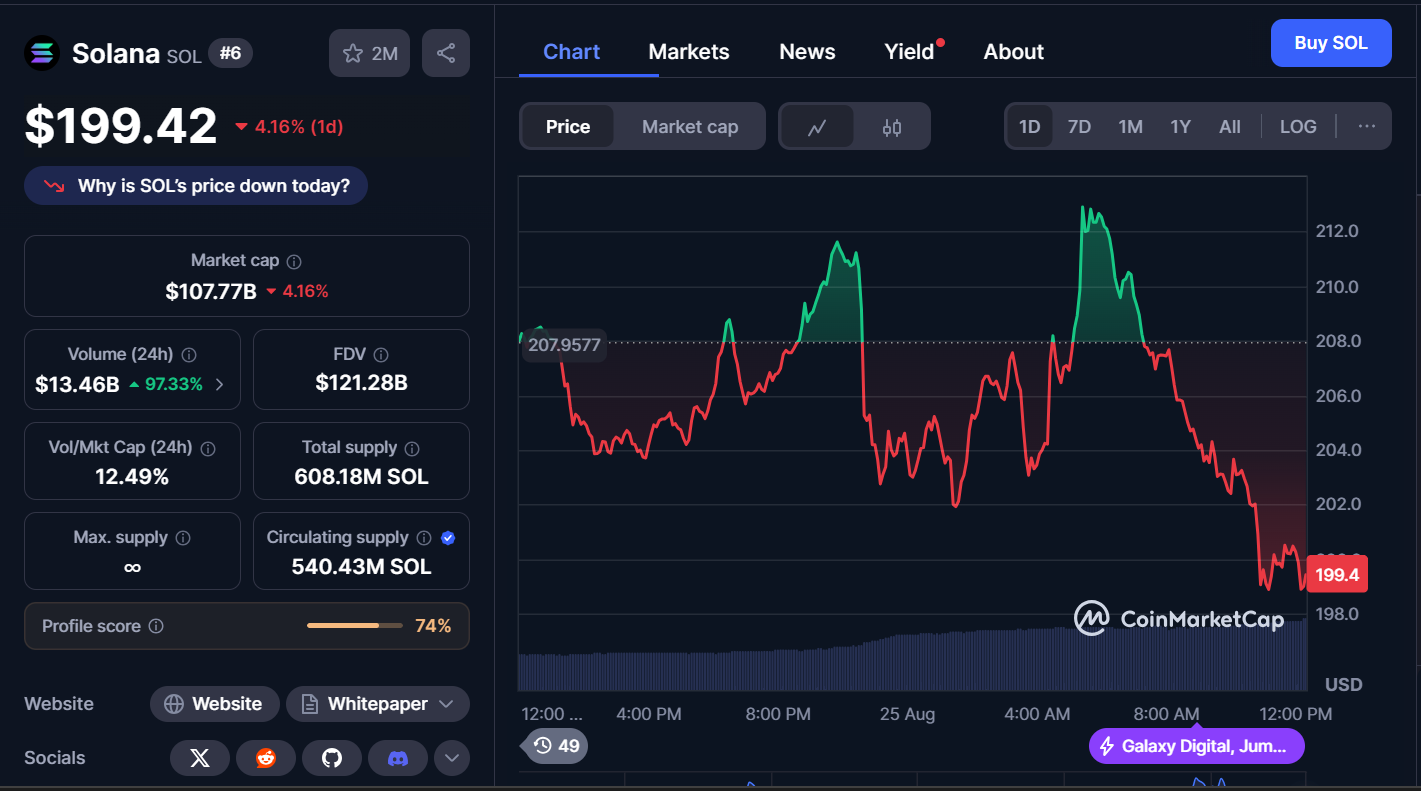Click the Market cap info icon
This screenshot has height=791, width=1421.
point(294,261)
